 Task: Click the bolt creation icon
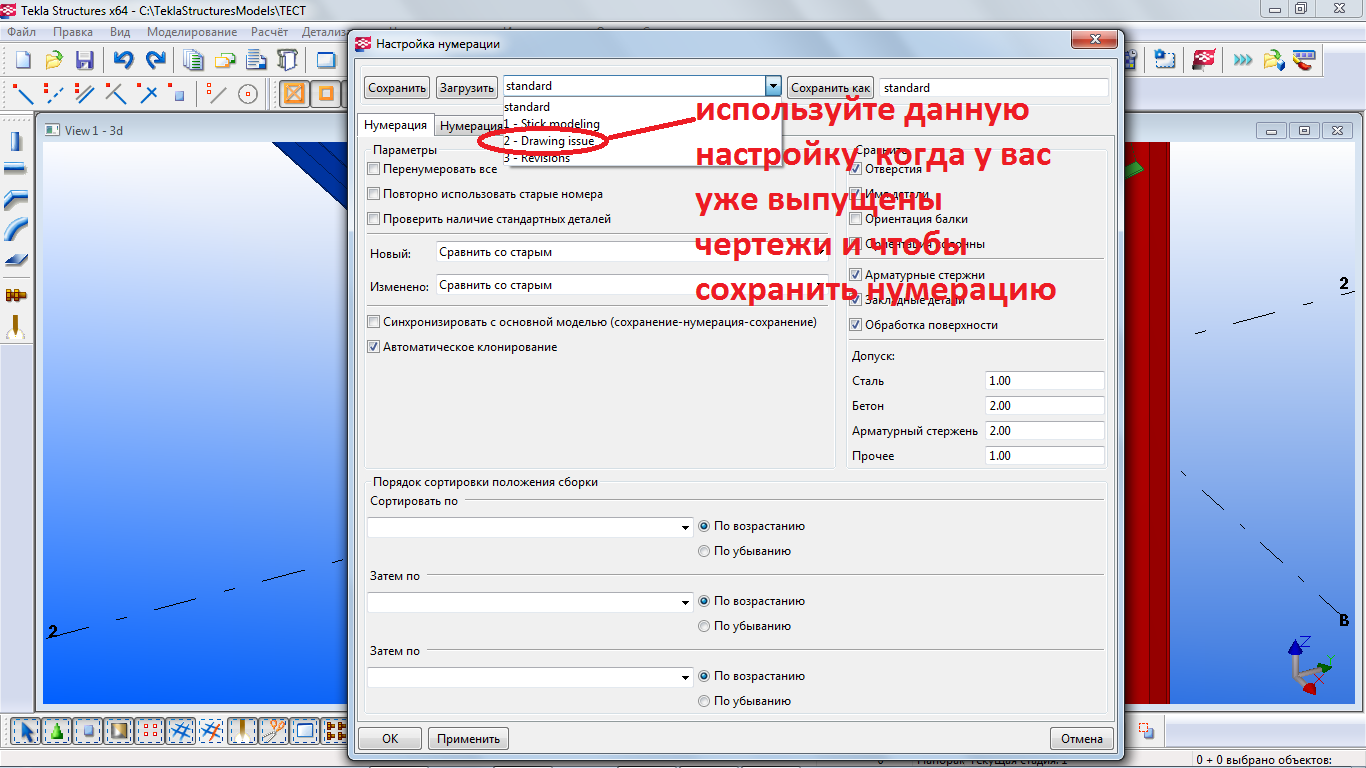click(16, 296)
